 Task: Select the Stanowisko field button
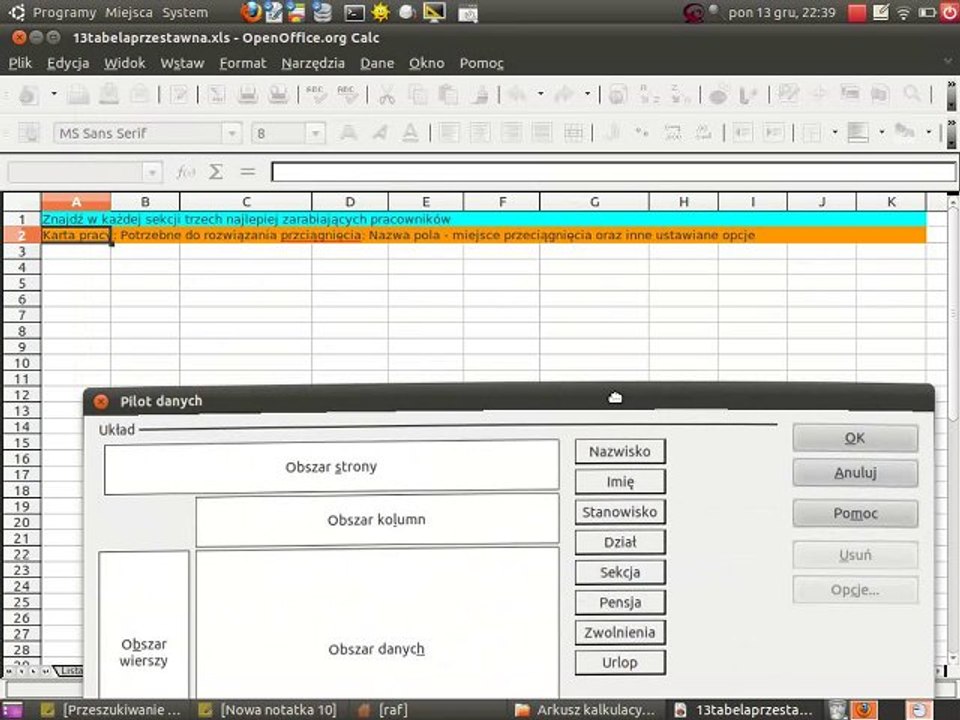coord(620,512)
